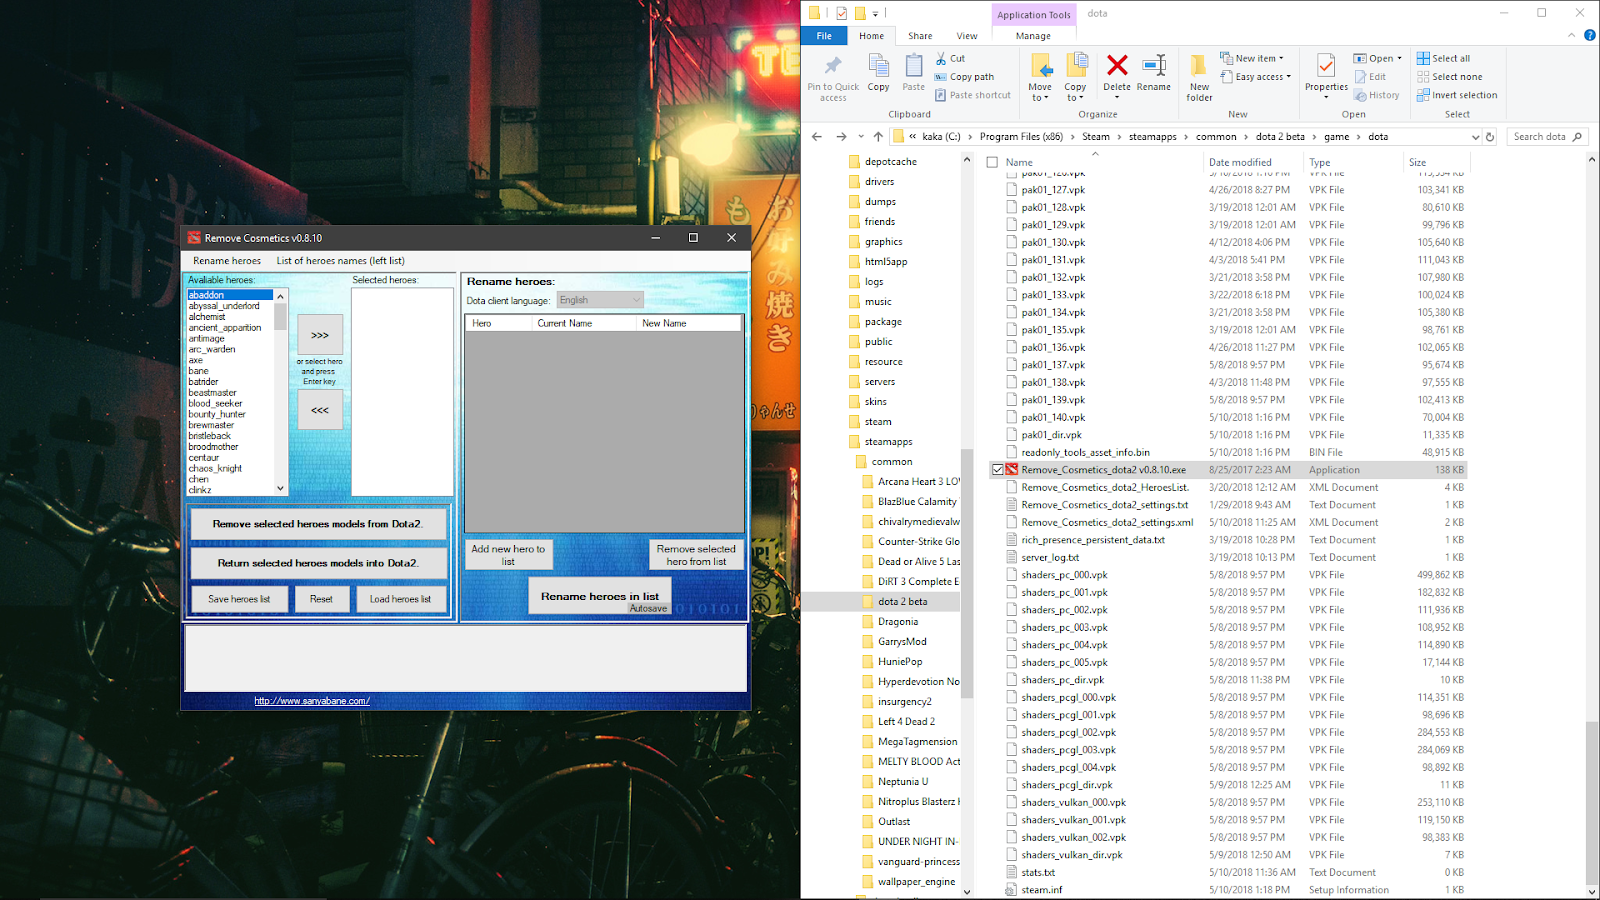Image resolution: width=1600 pixels, height=900 pixels.
Task: Create a New folder via ribbon icon
Action: coord(1199,70)
